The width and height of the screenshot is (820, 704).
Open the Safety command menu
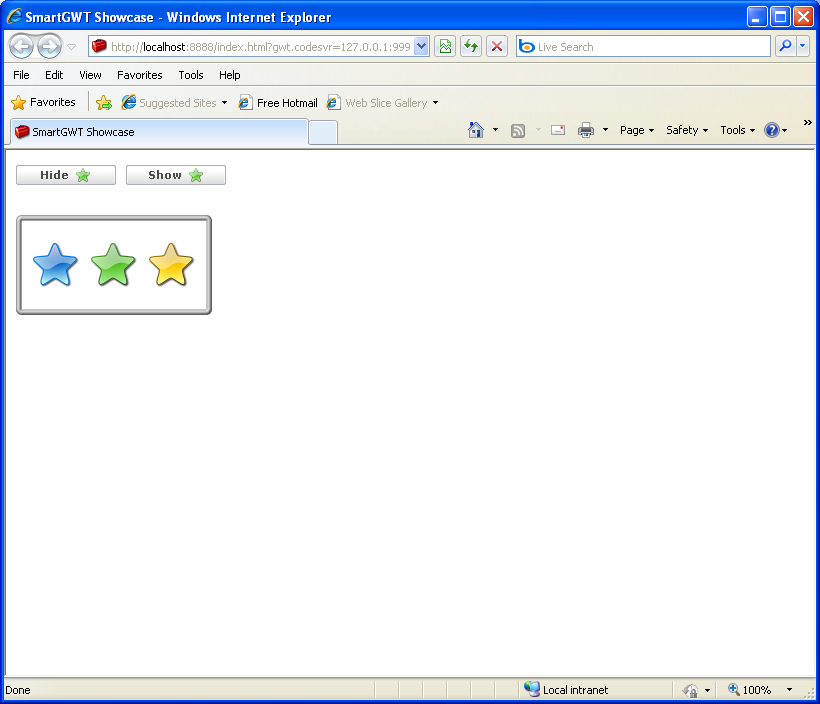tap(687, 130)
